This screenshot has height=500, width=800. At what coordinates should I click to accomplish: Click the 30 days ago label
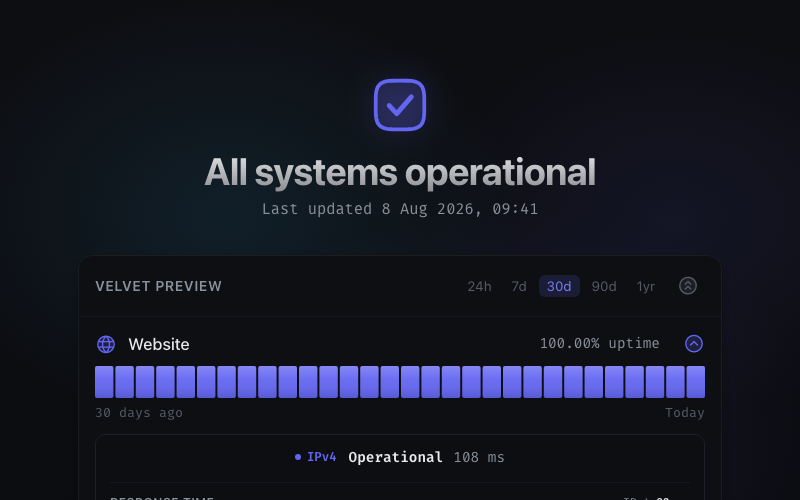pyautogui.click(x=139, y=413)
